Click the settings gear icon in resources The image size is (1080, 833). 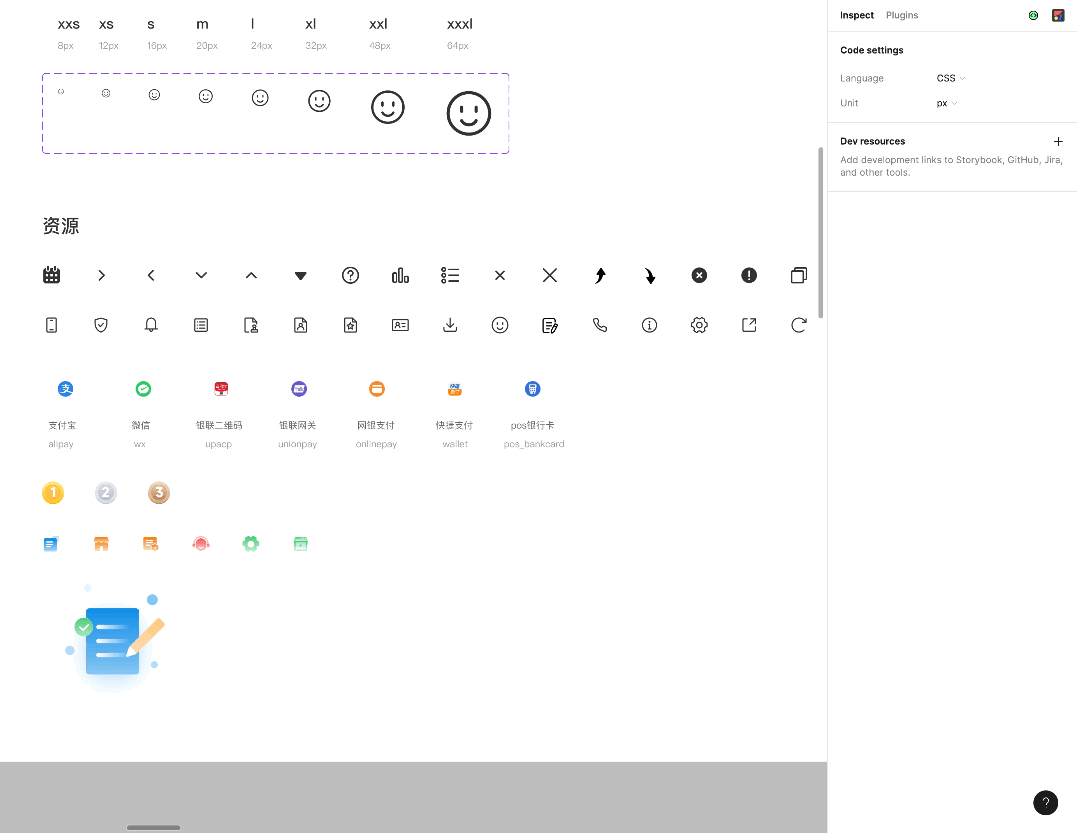[699, 325]
